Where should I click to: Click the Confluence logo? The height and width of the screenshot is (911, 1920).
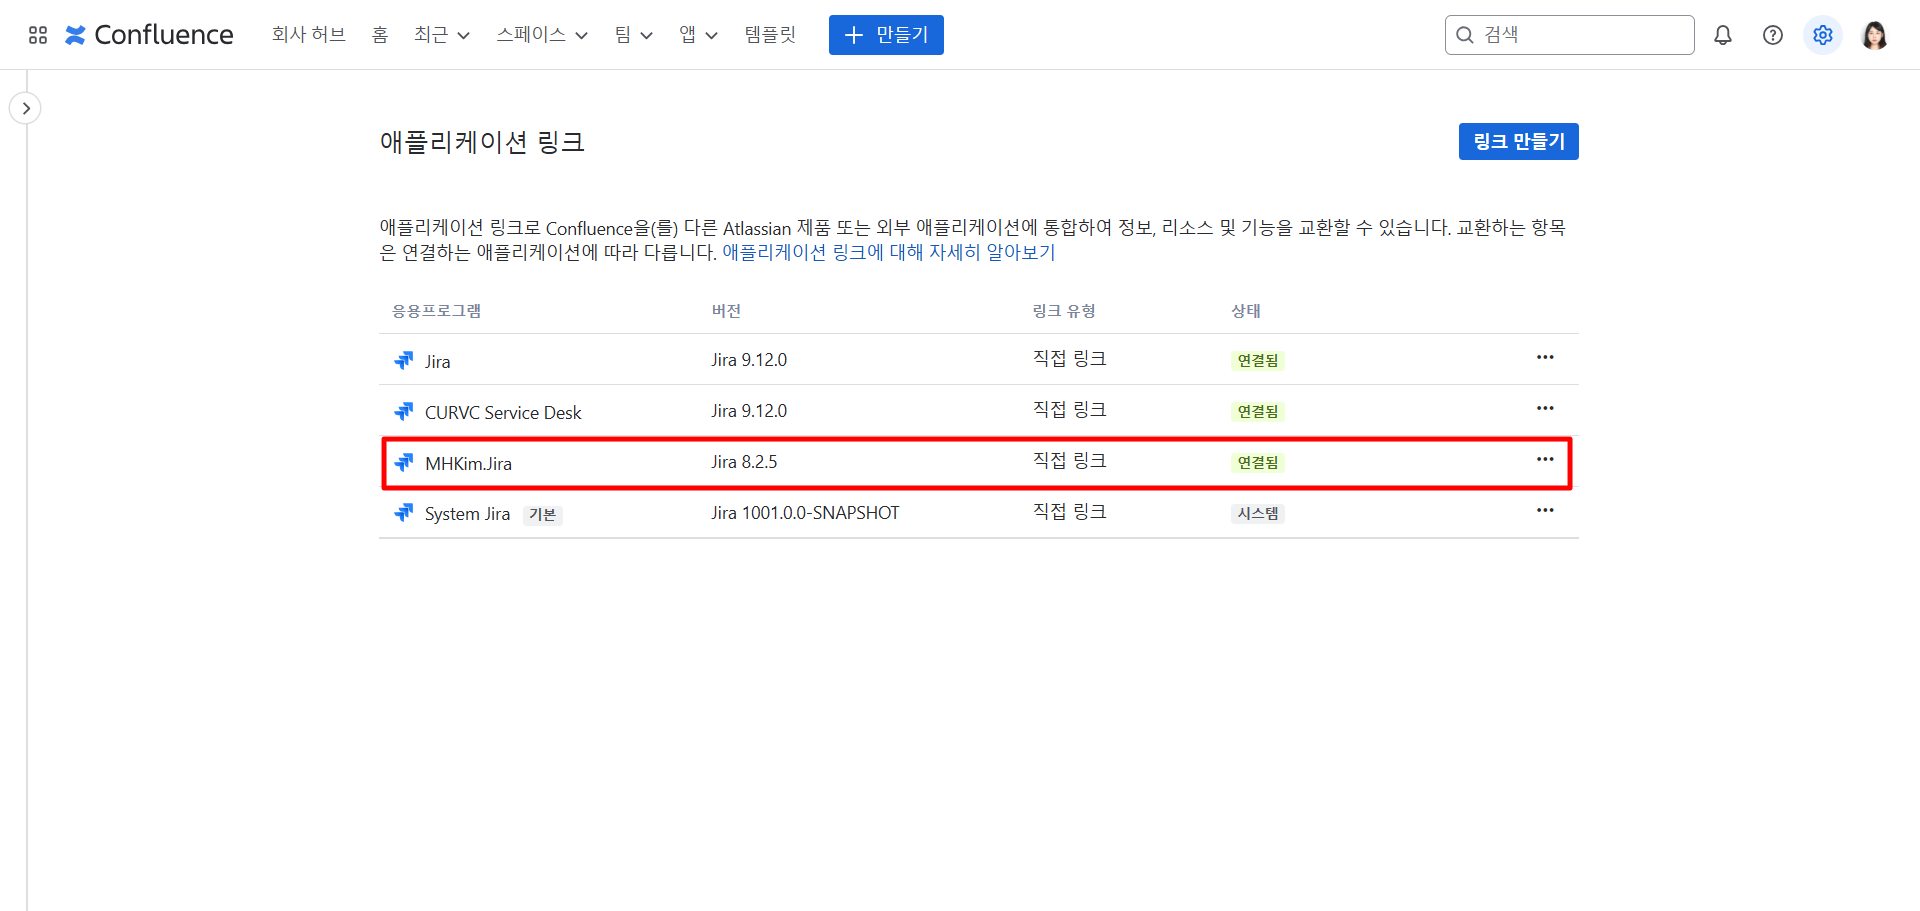click(149, 35)
